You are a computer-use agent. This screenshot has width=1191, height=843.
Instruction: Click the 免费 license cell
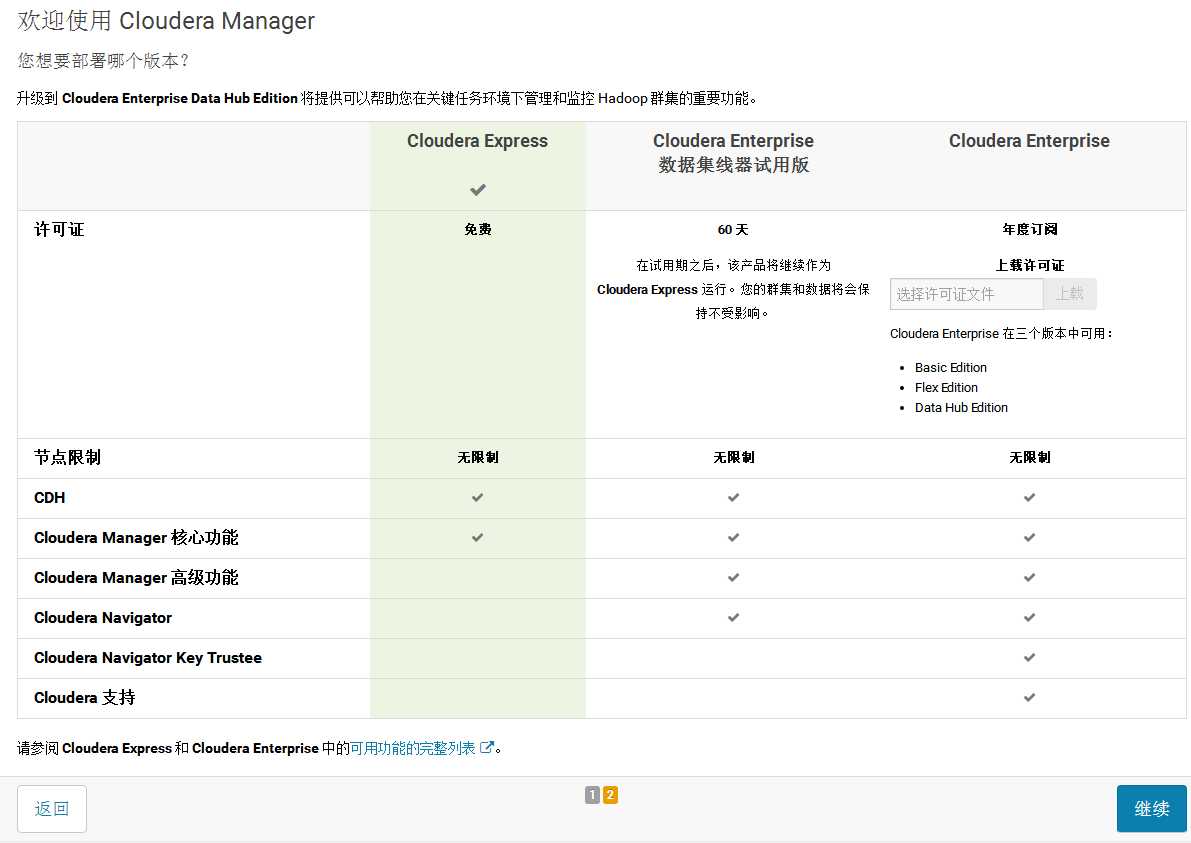point(478,229)
